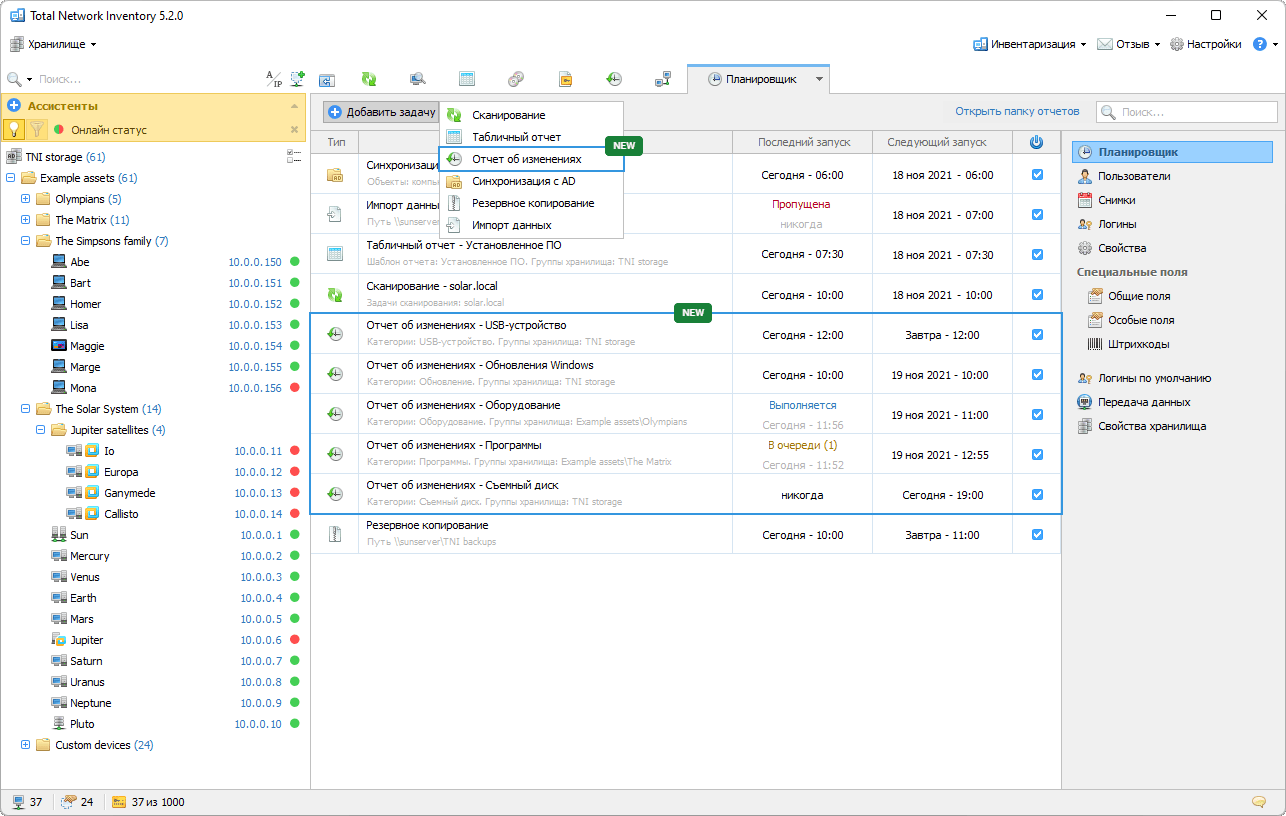Open the software licenses discs toolbar tab

(x=515, y=79)
